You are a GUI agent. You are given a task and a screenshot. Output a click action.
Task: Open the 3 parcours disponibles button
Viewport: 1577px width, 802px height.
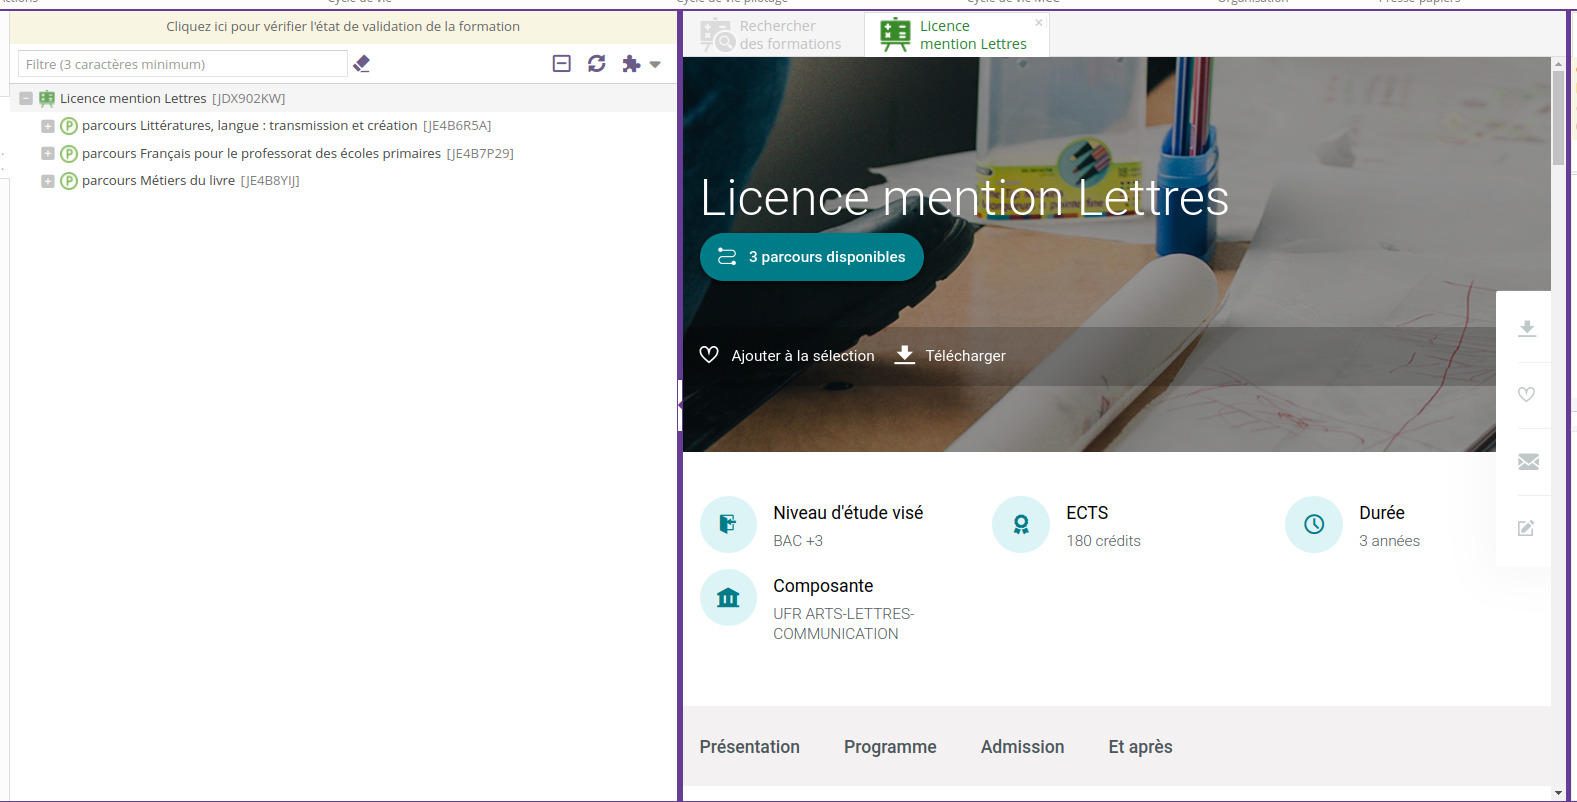(812, 257)
